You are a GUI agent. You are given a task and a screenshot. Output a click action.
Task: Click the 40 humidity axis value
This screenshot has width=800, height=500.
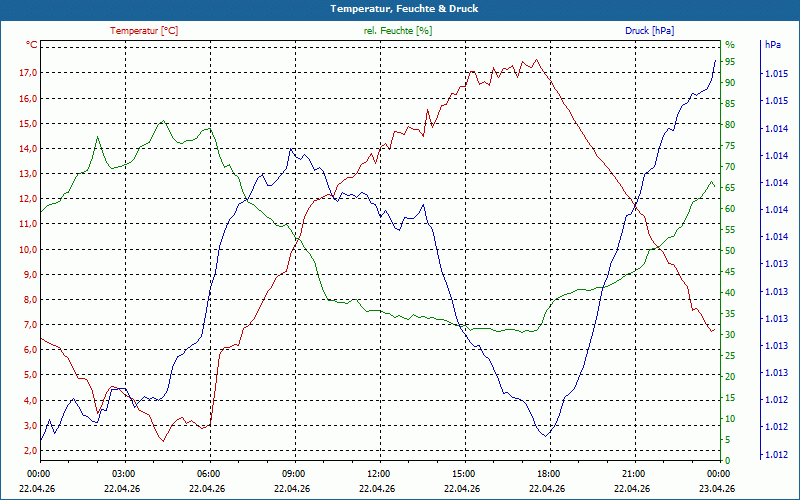pyautogui.click(x=730, y=293)
